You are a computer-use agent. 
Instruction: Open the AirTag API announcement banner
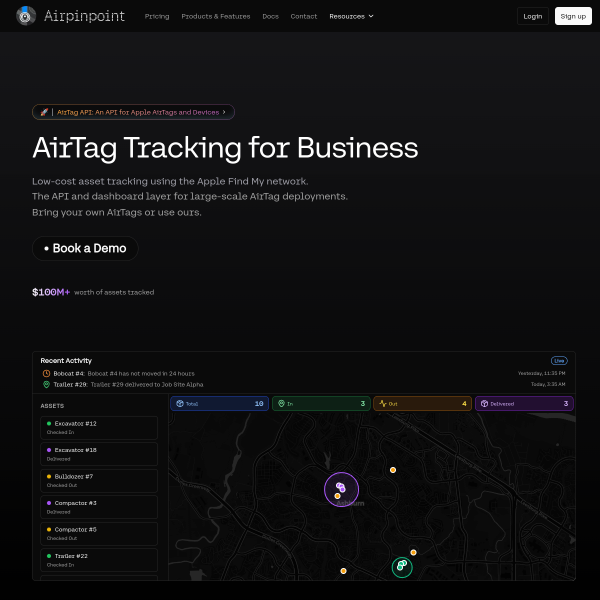pos(133,112)
